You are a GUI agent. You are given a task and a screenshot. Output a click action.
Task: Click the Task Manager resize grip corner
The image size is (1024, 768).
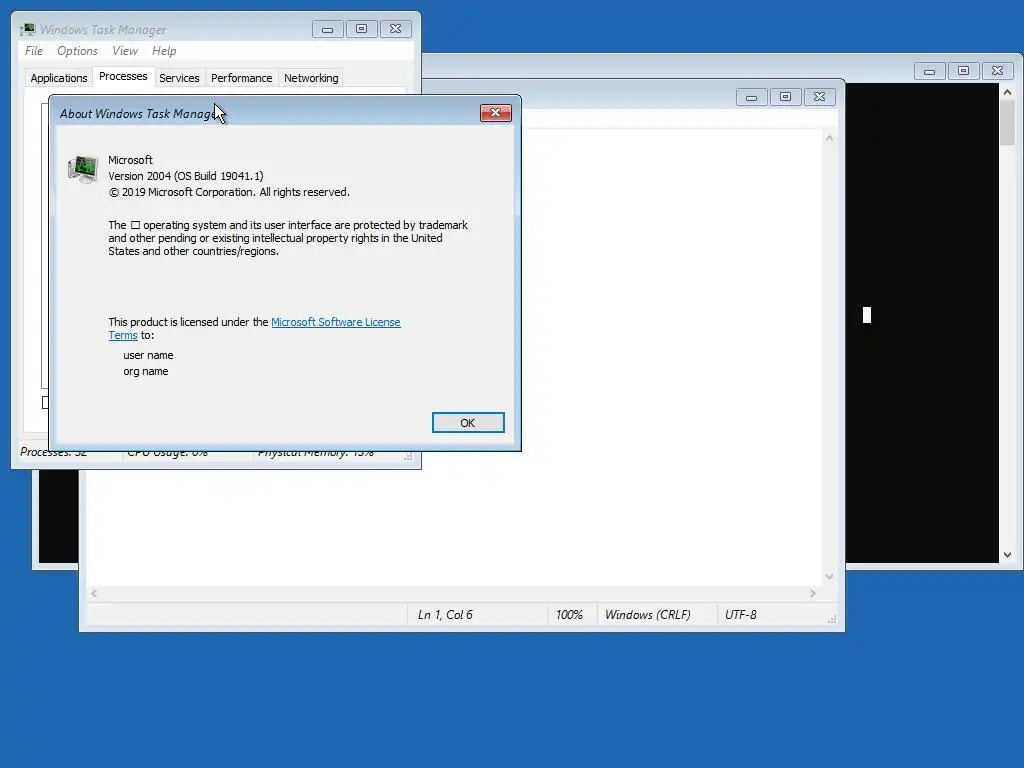408,456
